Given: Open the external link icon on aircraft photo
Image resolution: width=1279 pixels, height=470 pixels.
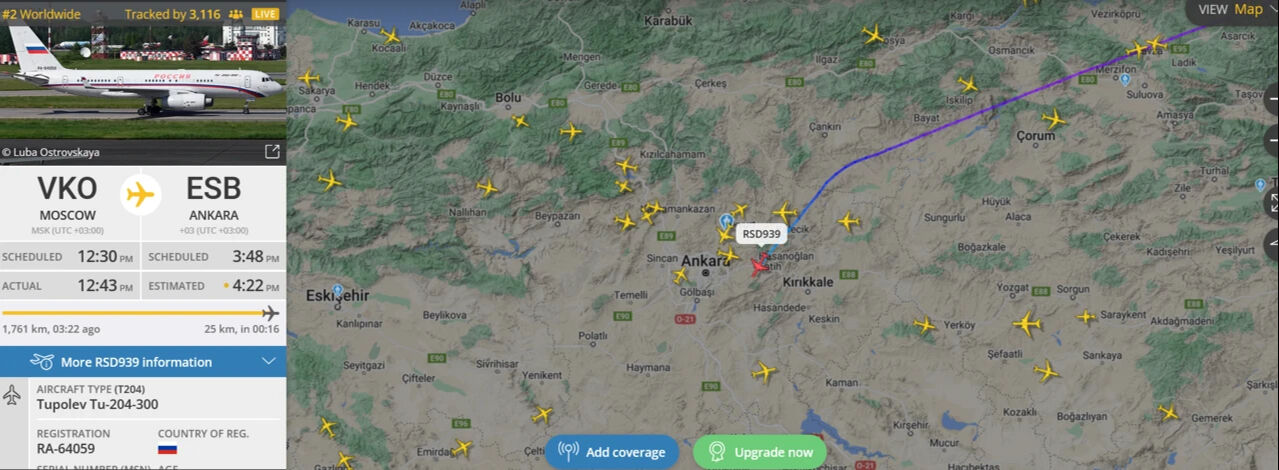Looking at the screenshot, I should pos(271,152).
